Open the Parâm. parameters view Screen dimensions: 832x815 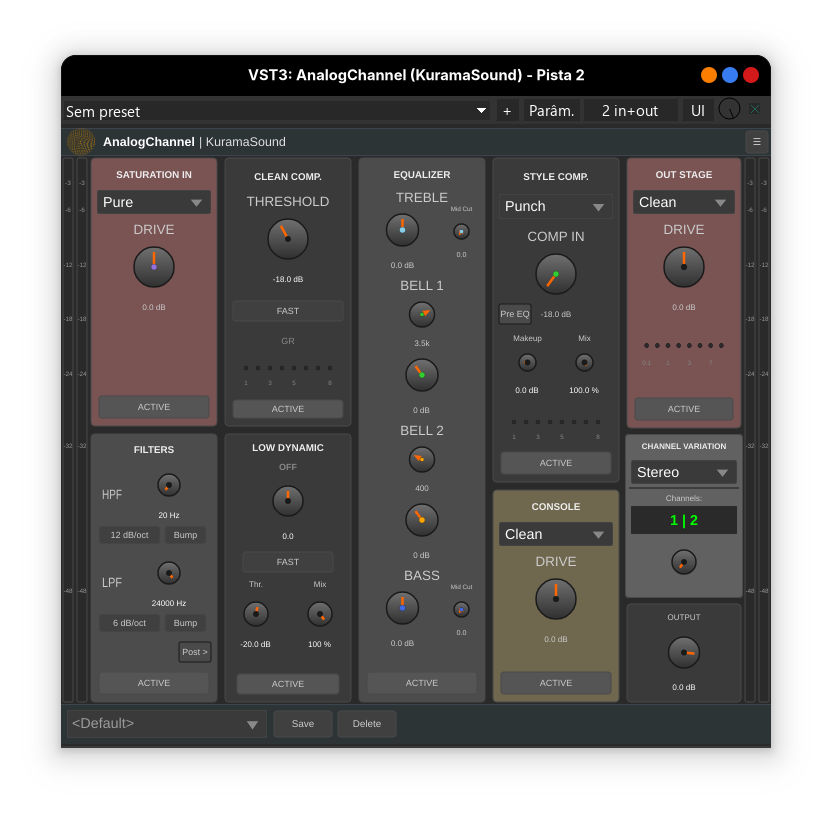point(550,110)
